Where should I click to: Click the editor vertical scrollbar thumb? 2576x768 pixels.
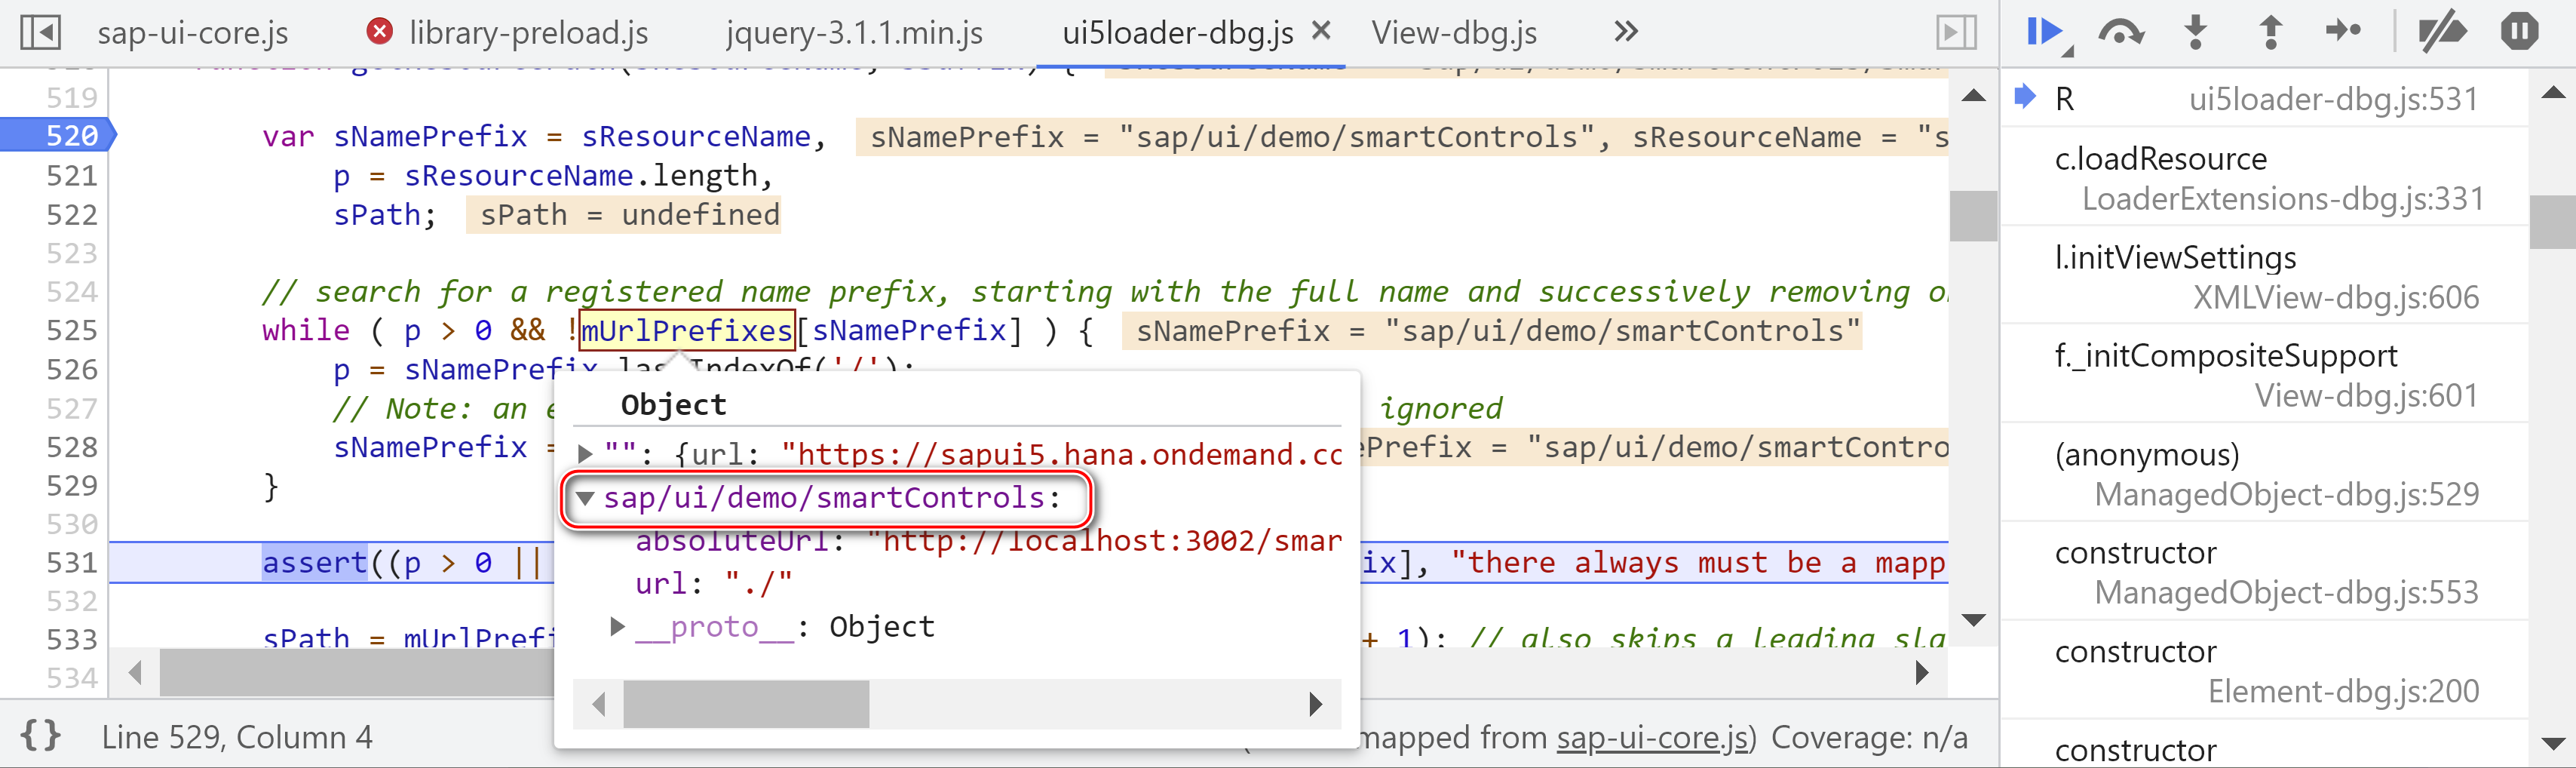tap(1973, 215)
